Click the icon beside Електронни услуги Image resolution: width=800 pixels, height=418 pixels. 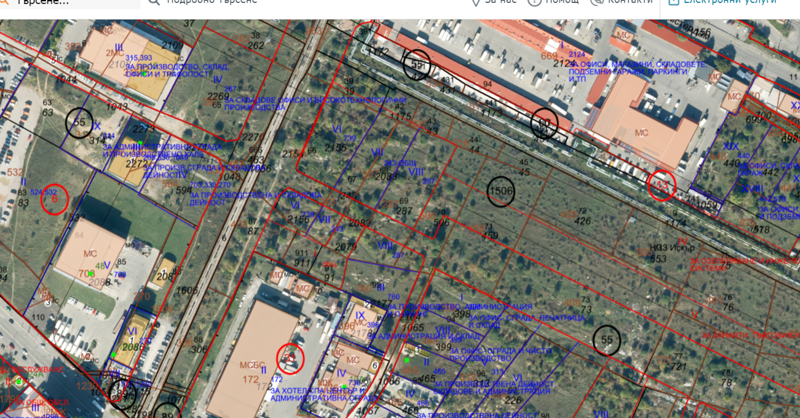pos(674,3)
